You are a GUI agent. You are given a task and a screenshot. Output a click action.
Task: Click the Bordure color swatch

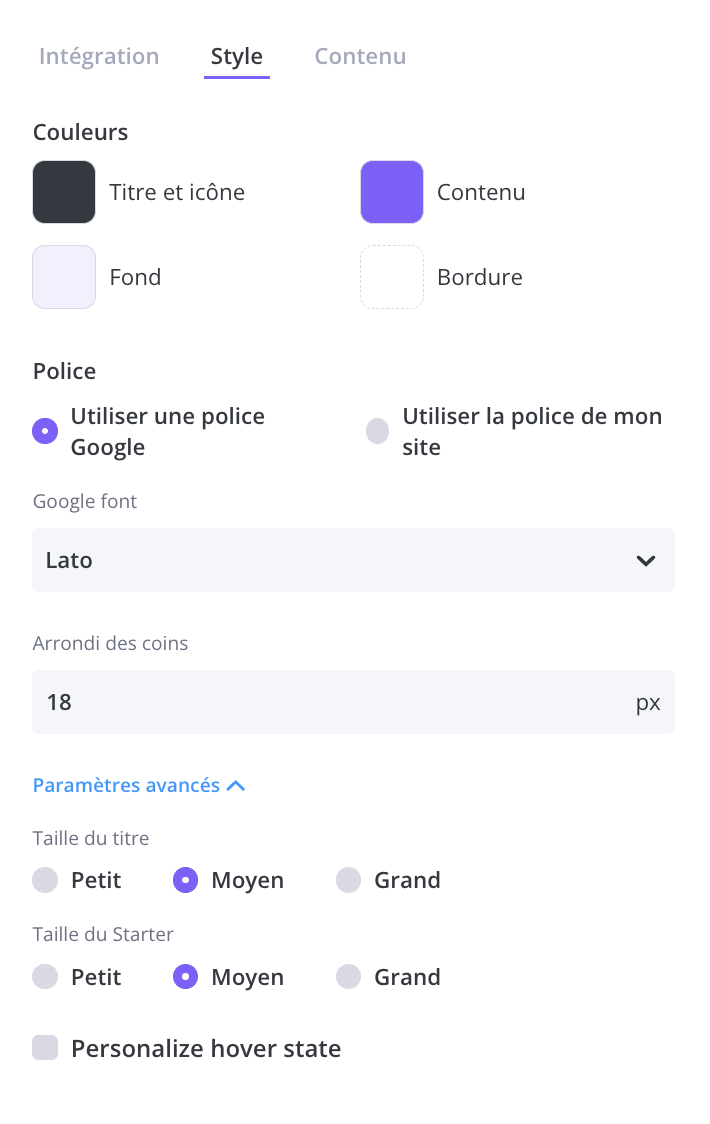[392, 277]
